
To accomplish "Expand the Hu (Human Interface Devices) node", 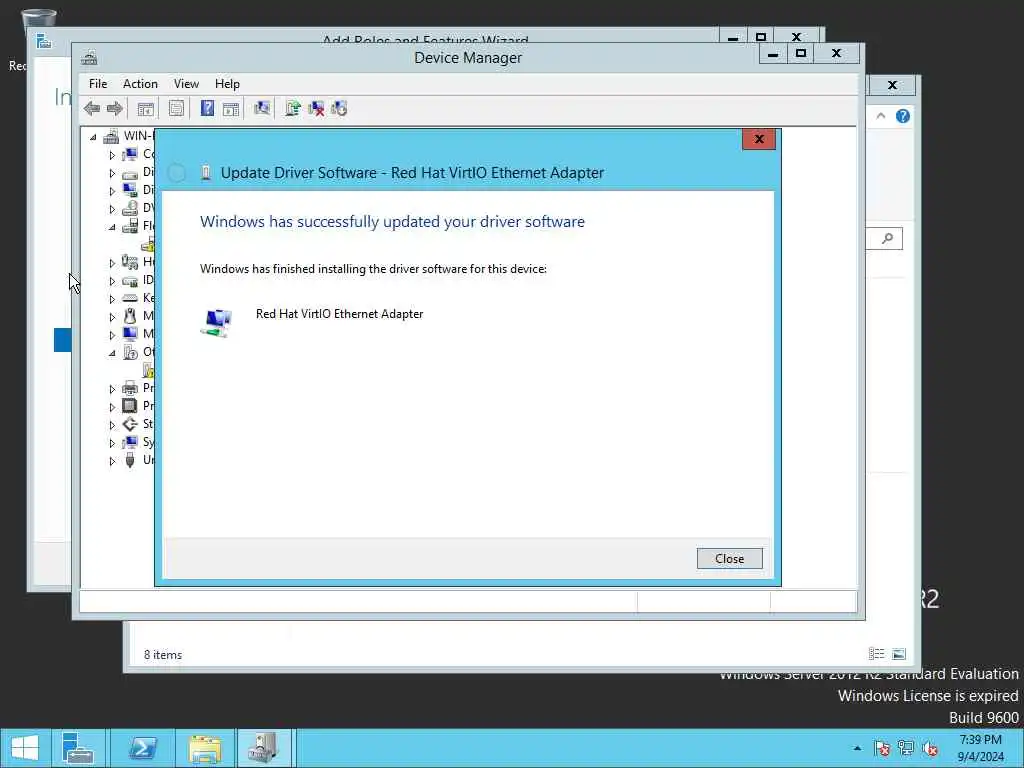I will [x=112, y=263].
